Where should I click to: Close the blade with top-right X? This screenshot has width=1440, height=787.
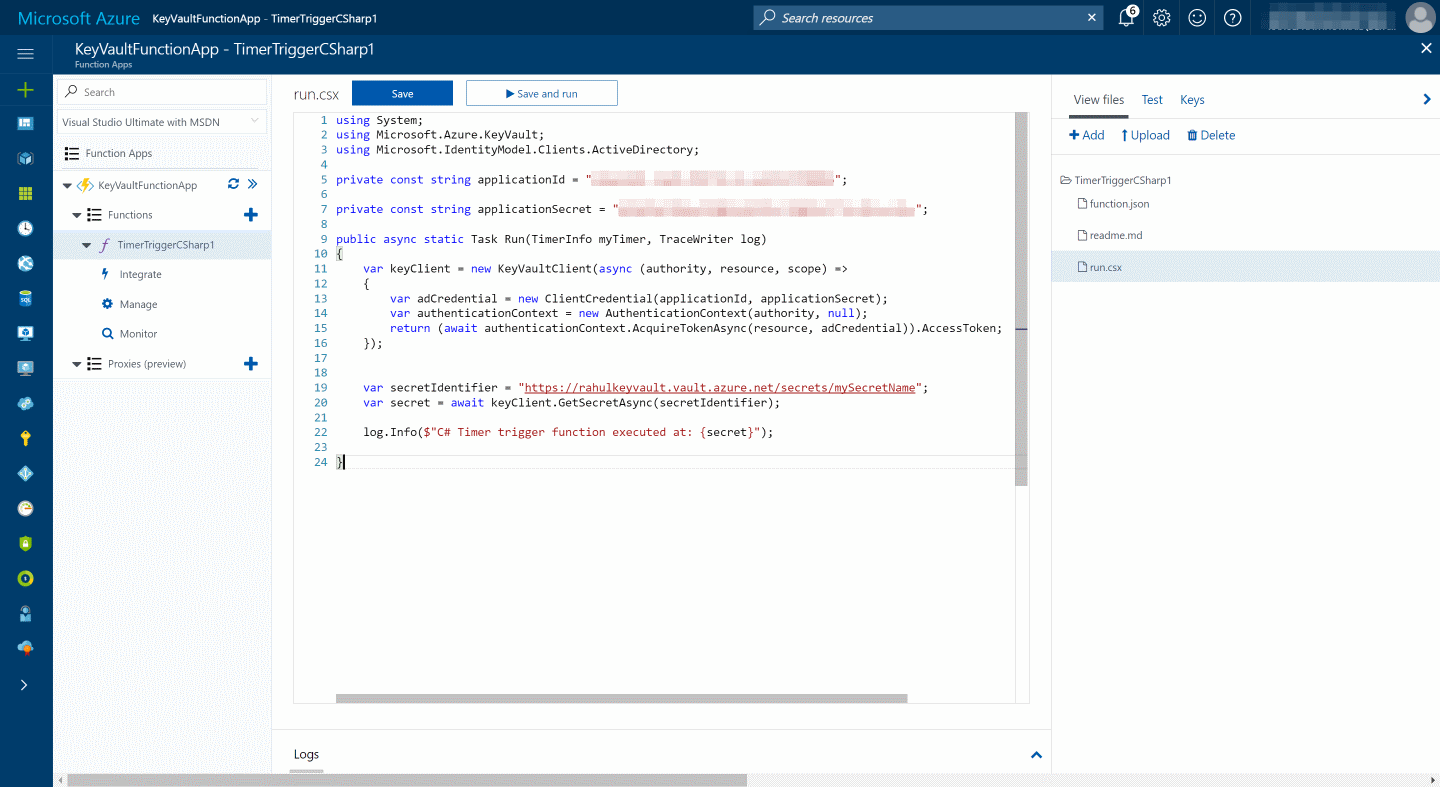point(1426,48)
